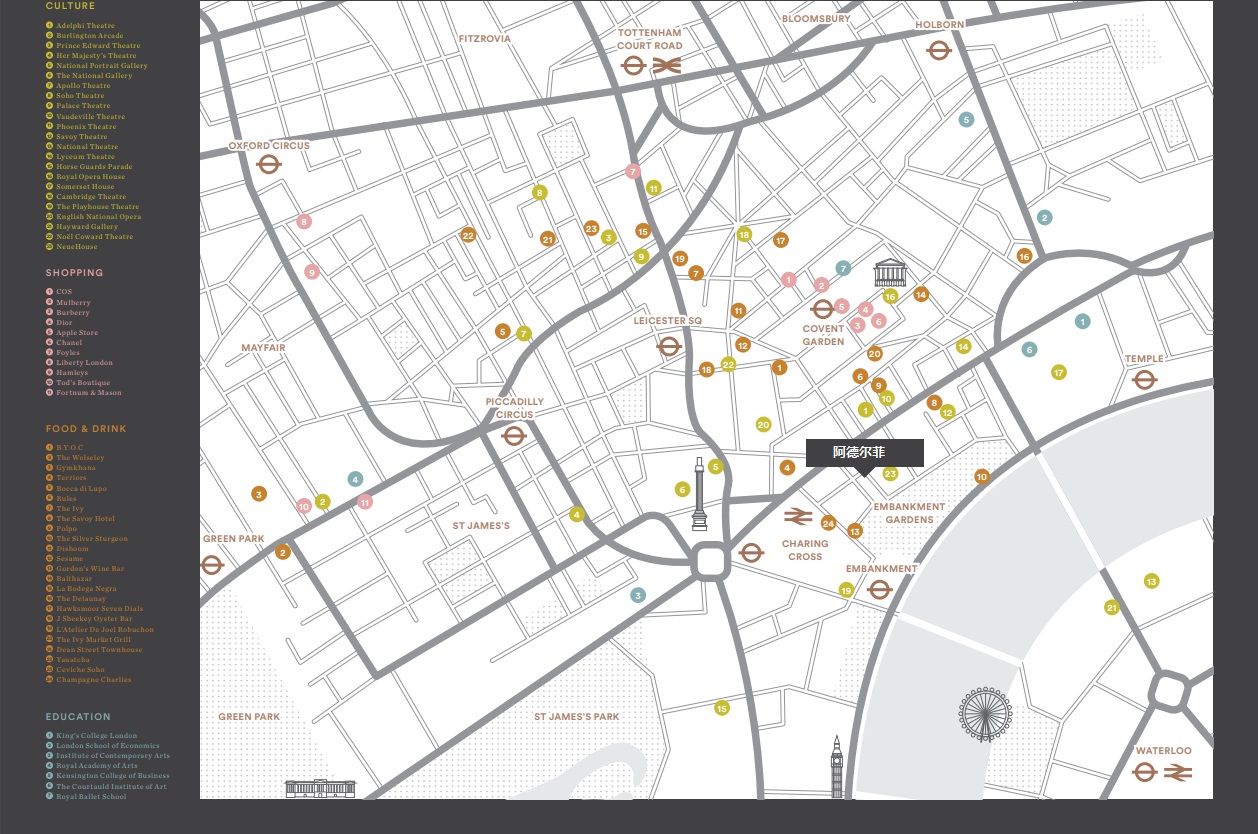1258x834 pixels.
Task: Click the columned building icon near Covent Garden
Action: coord(889,273)
